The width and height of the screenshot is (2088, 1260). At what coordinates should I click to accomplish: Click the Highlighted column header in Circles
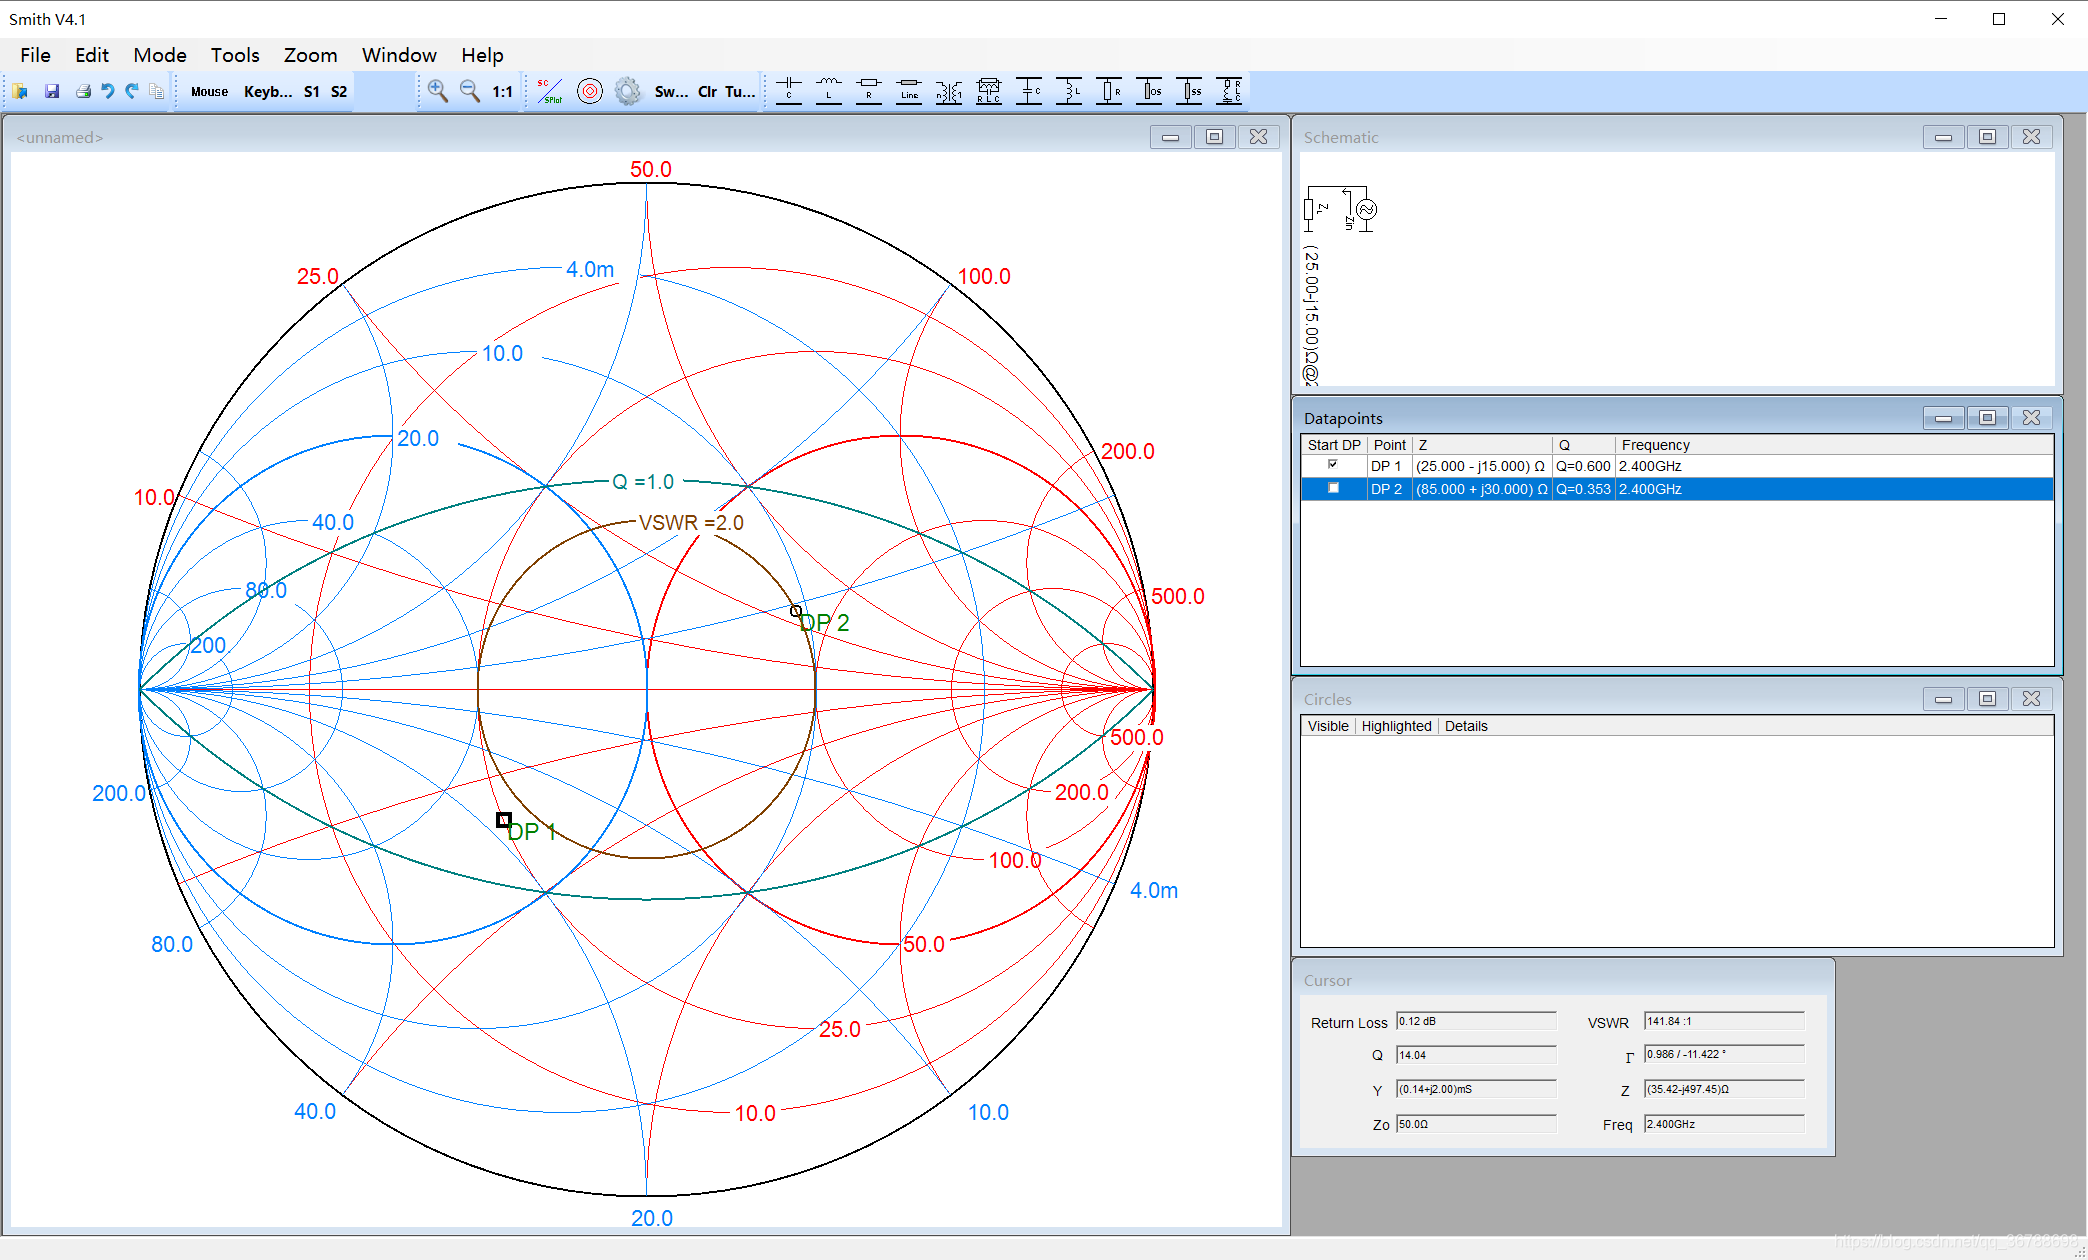[x=1396, y=726]
